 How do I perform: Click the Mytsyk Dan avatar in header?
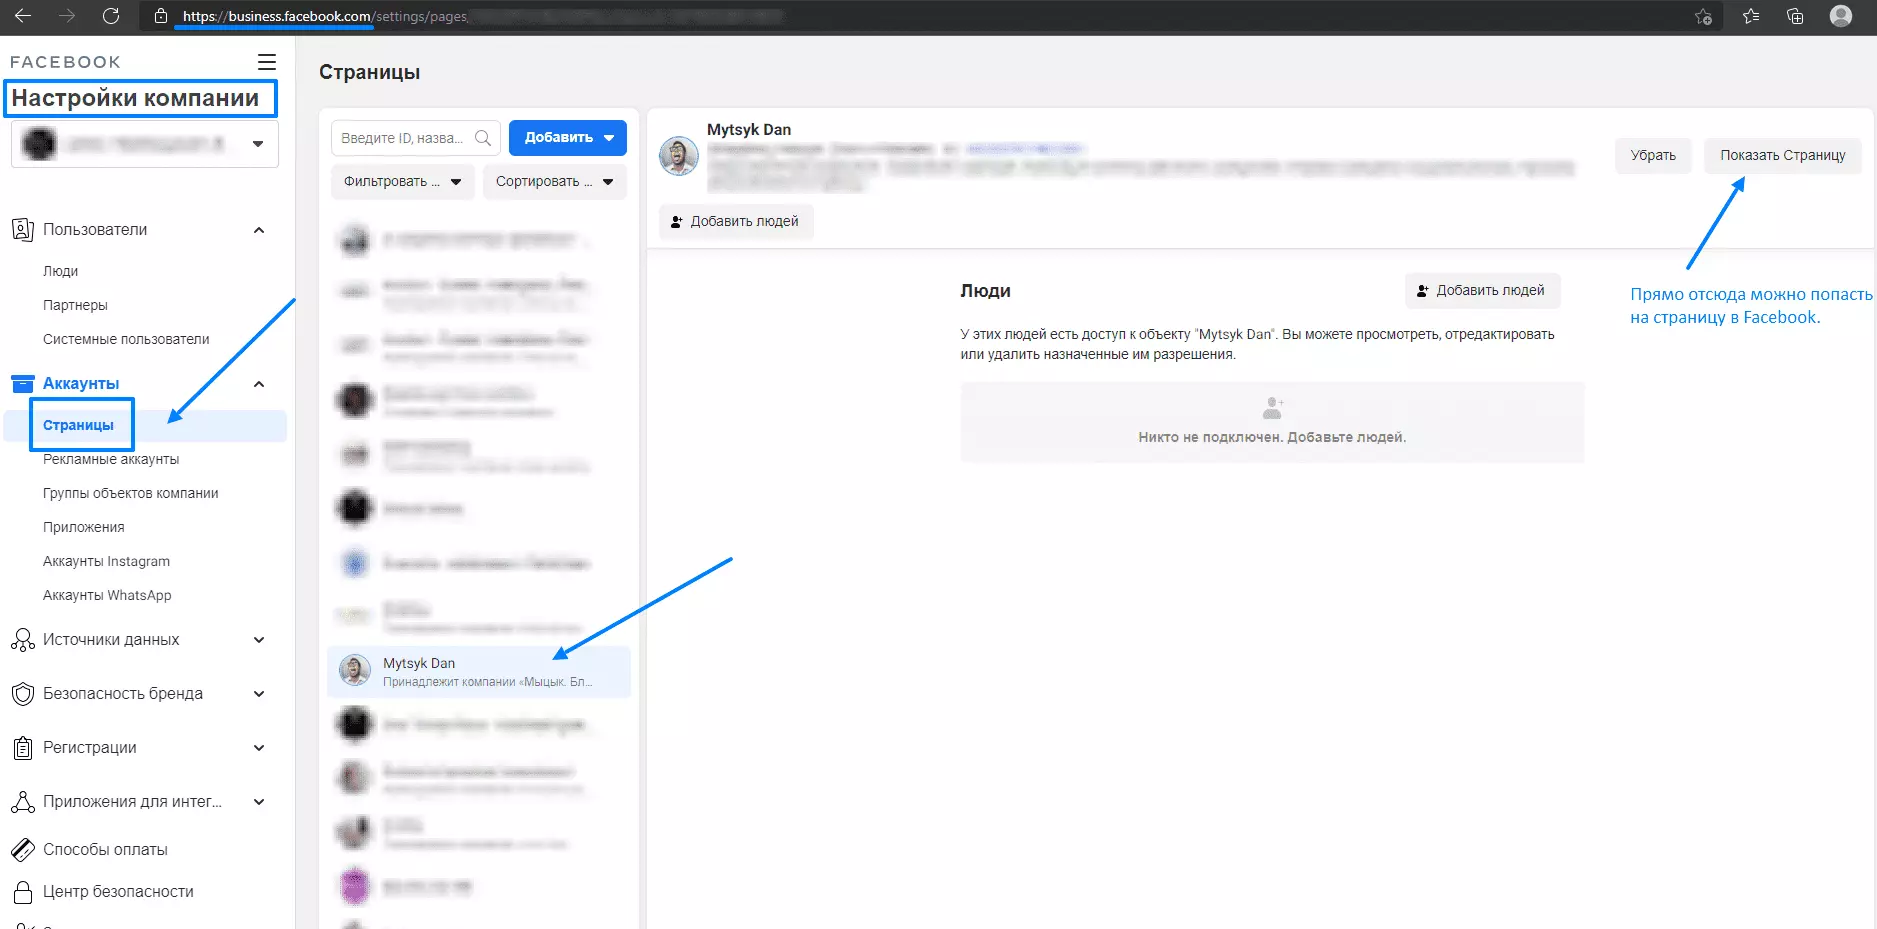[x=679, y=156]
